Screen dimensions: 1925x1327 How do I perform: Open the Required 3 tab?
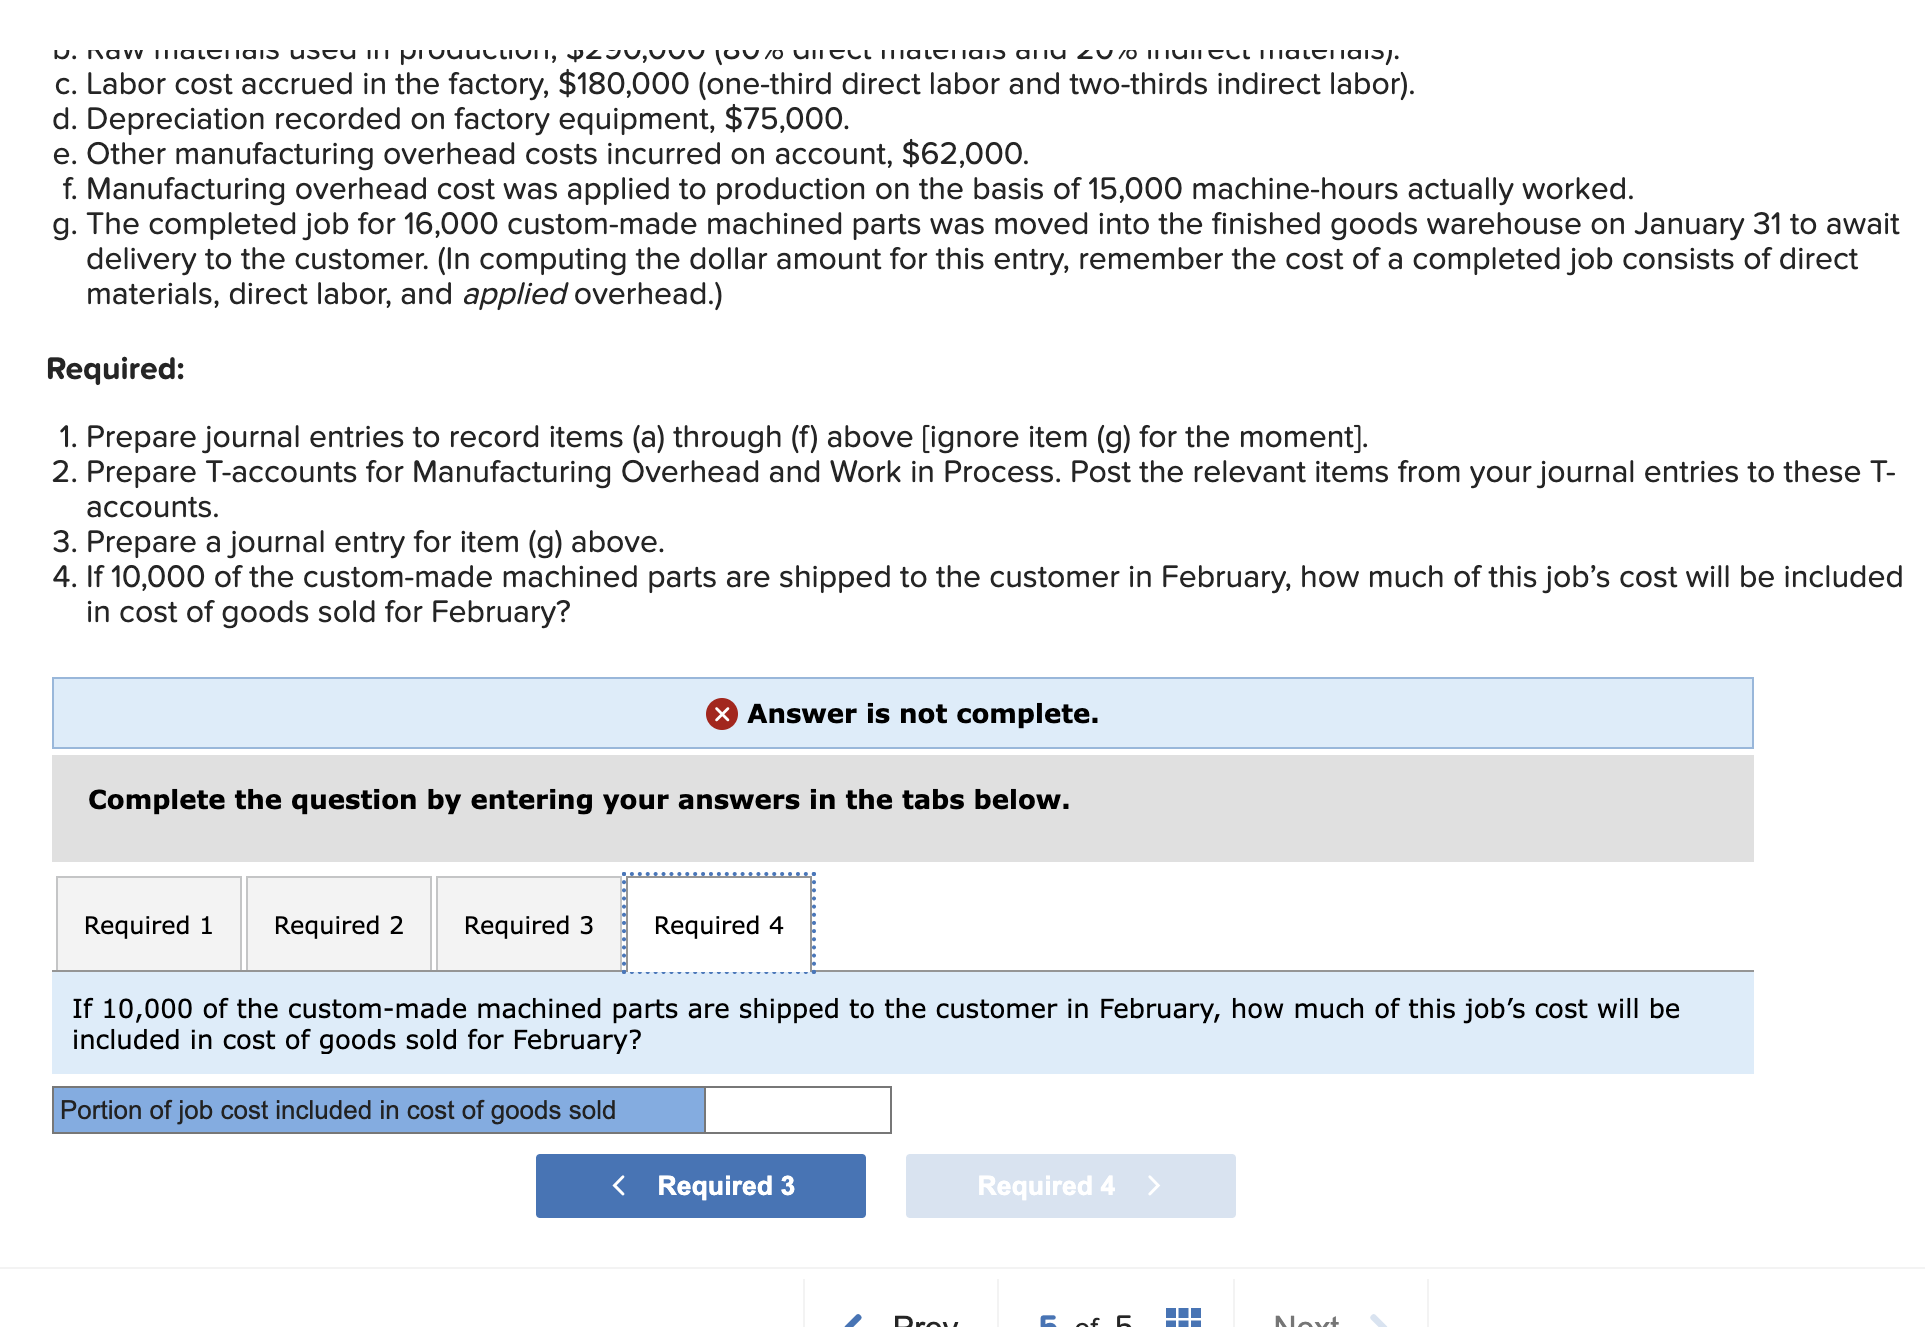(528, 925)
